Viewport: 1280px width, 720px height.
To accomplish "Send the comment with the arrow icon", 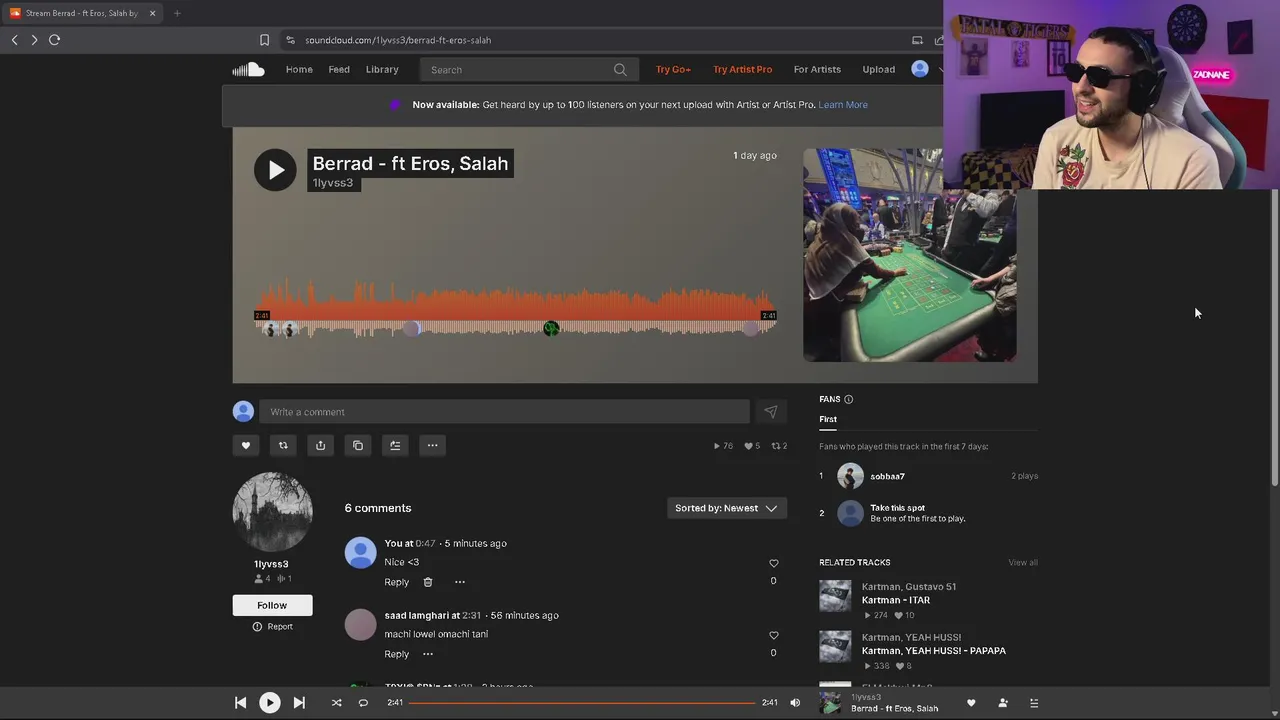I will 771,411.
